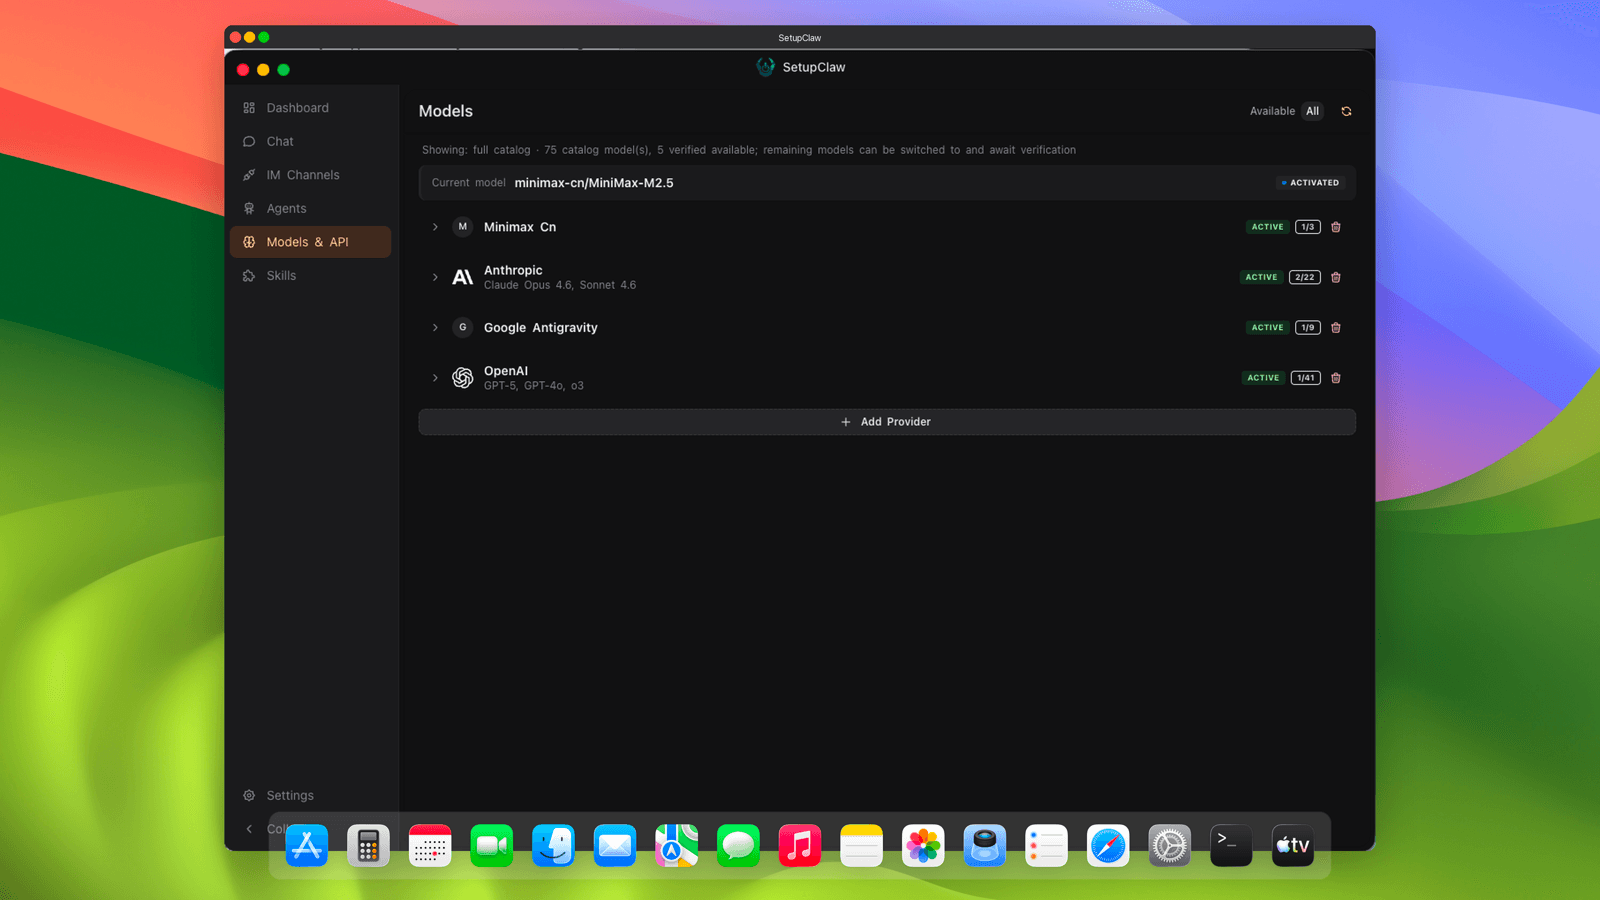Delete the Google Antigravity provider
The image size is (1600, 900).
click(x=1336, y=327)
